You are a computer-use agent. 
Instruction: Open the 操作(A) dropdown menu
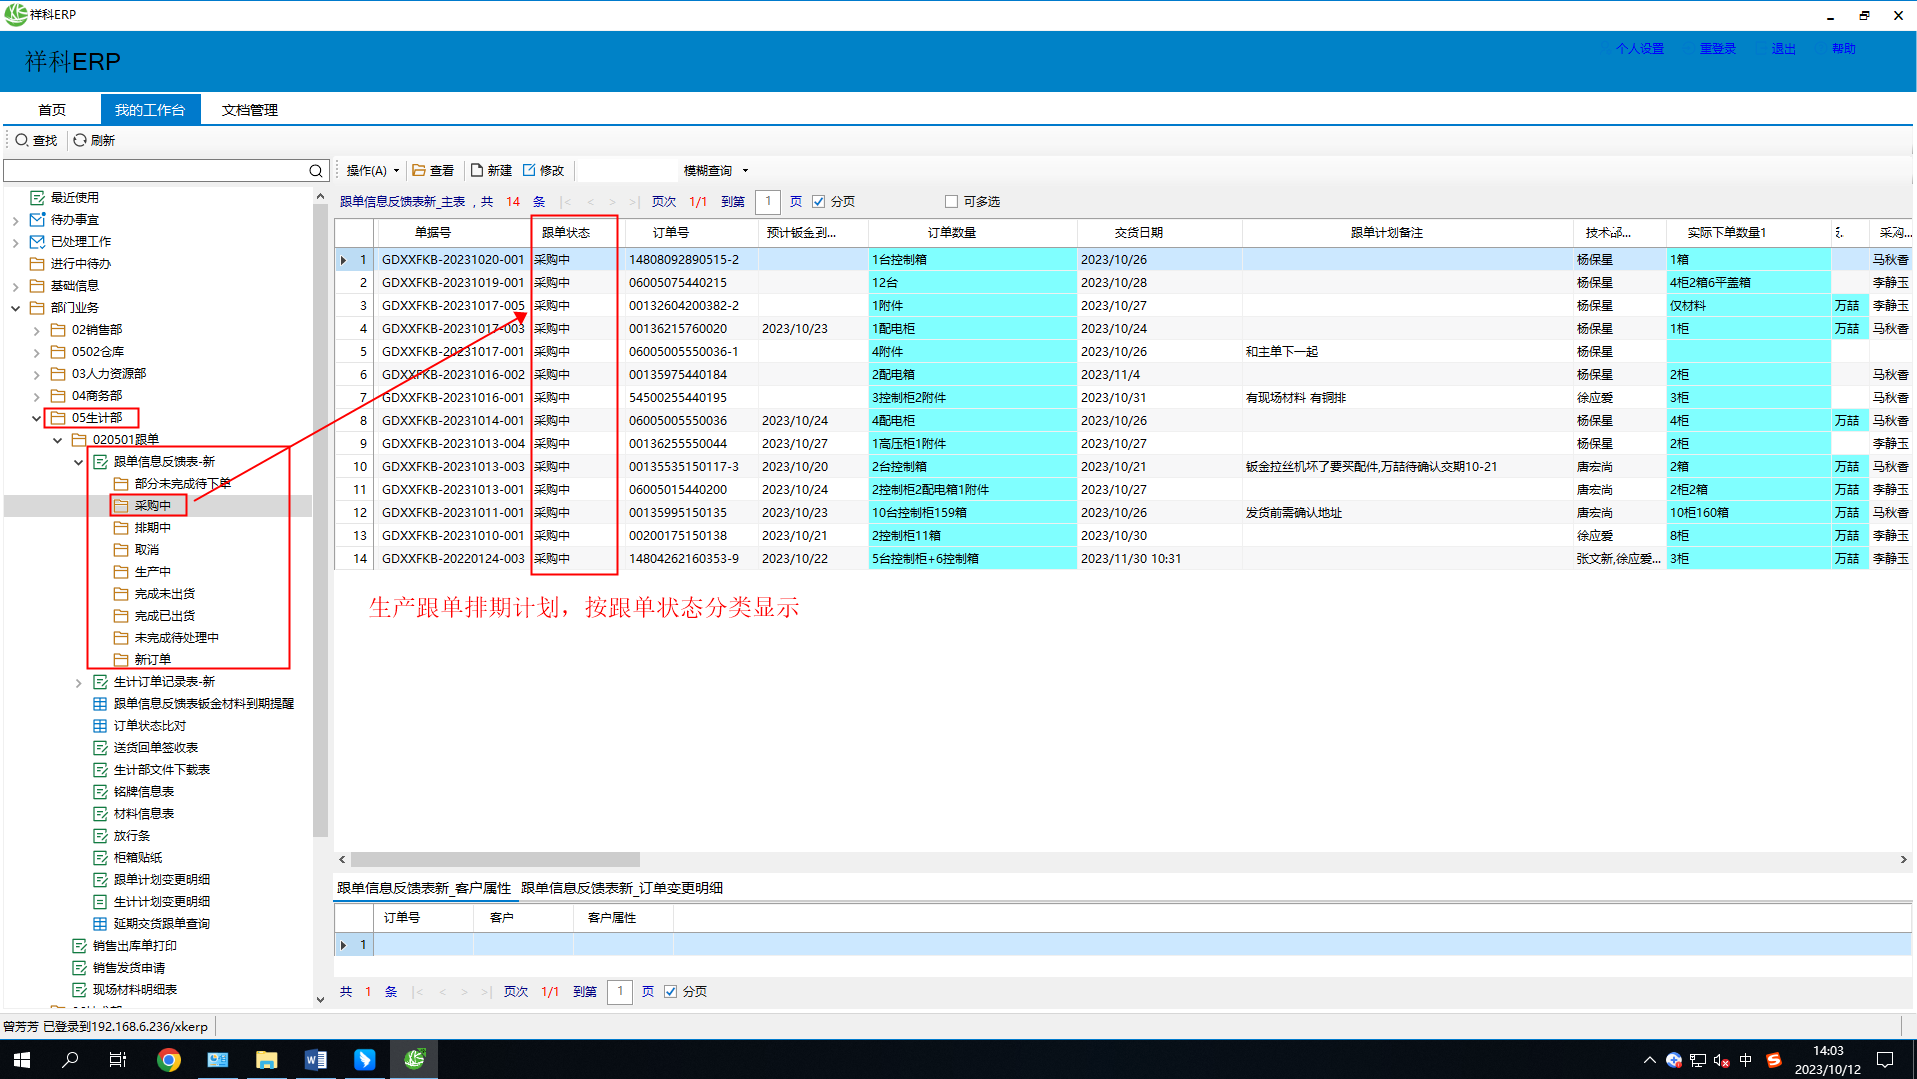372,170
